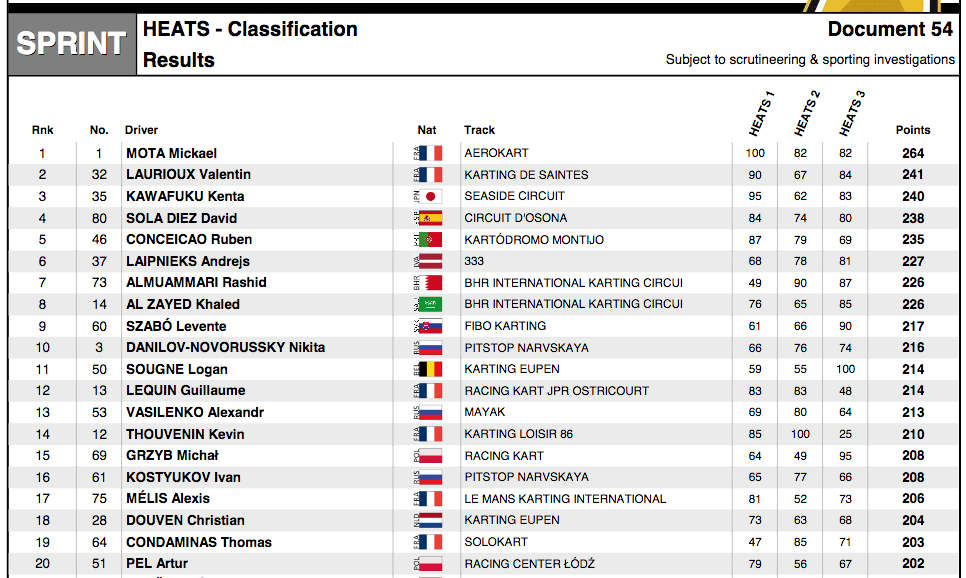Viewport: 966px width, 578px height.
Task: Click the Driver column header
Action: (x=141, y=130)
